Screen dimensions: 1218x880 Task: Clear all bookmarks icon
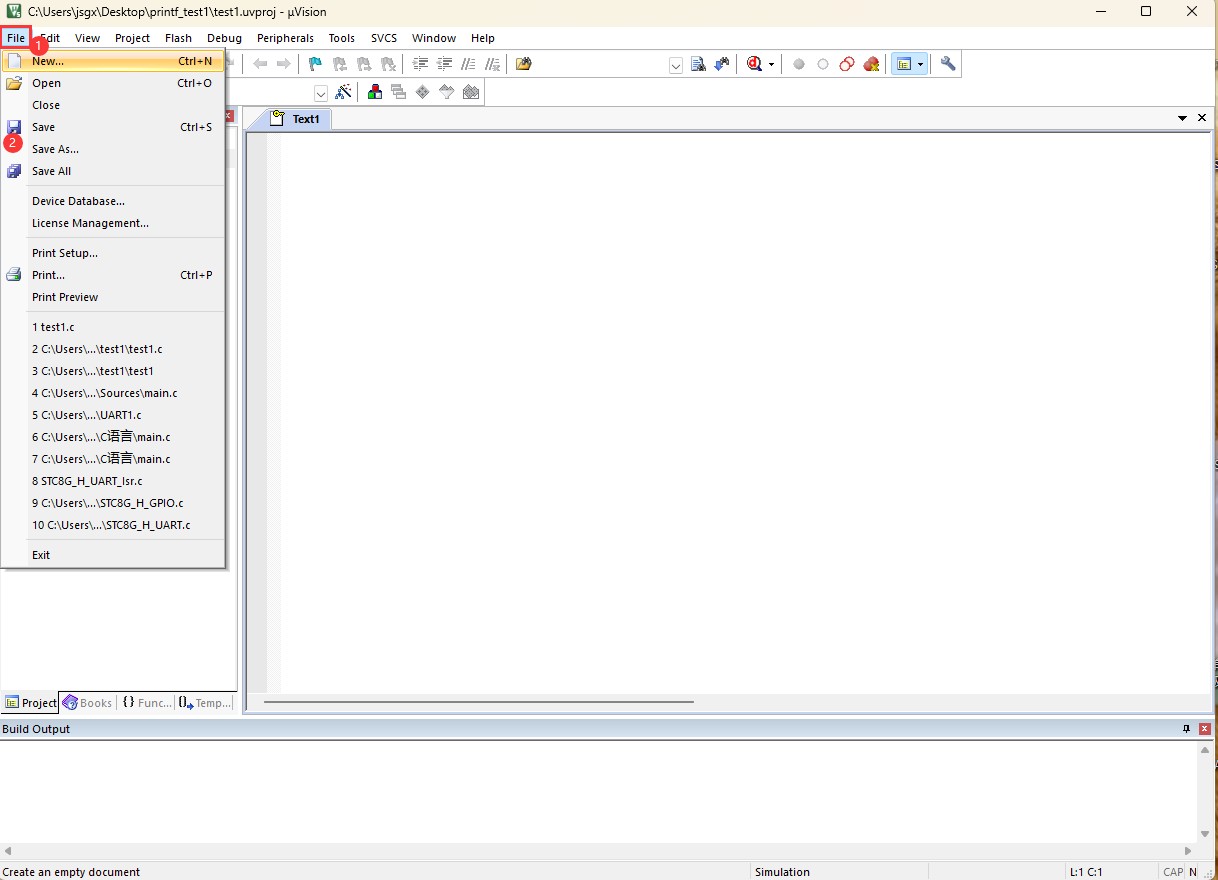pyautogui.click(x=388, y=64)
